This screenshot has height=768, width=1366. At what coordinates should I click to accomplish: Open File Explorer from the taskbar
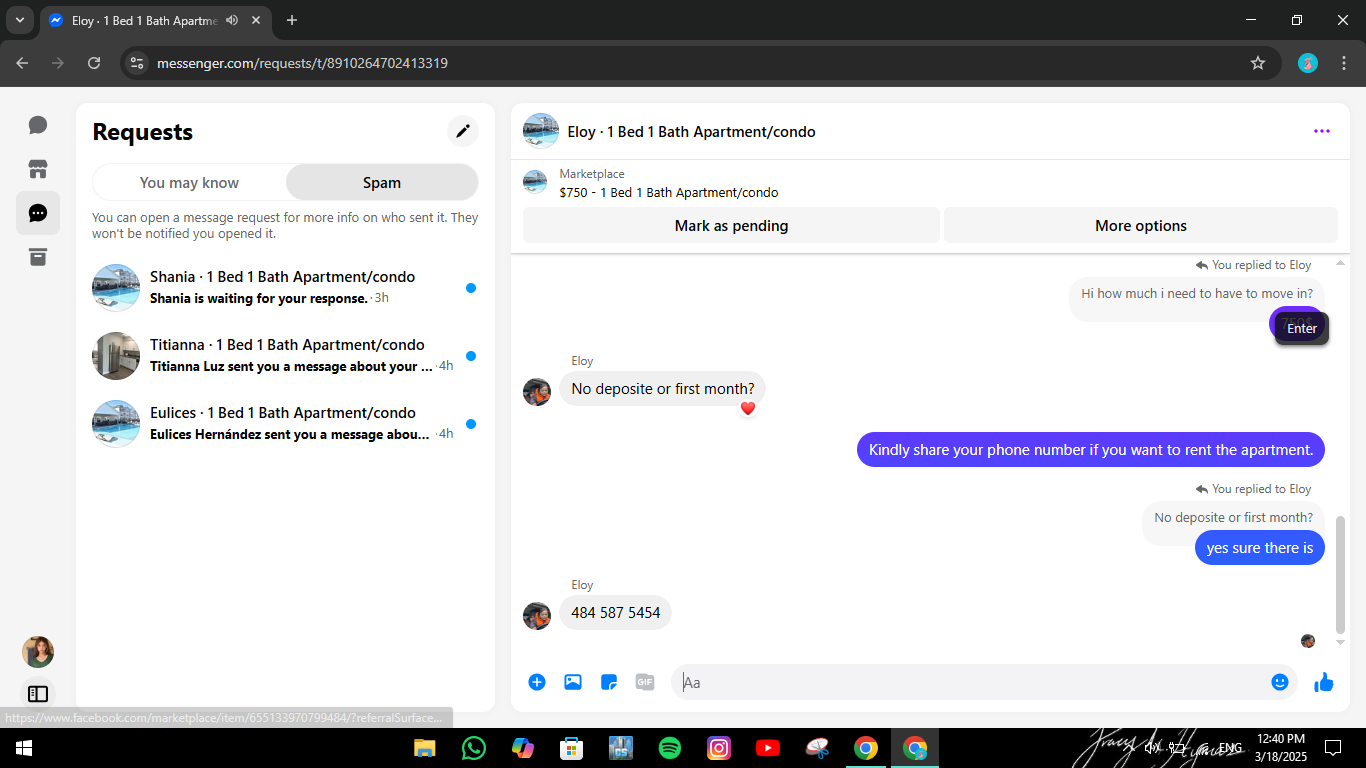(x=424, y=748)
